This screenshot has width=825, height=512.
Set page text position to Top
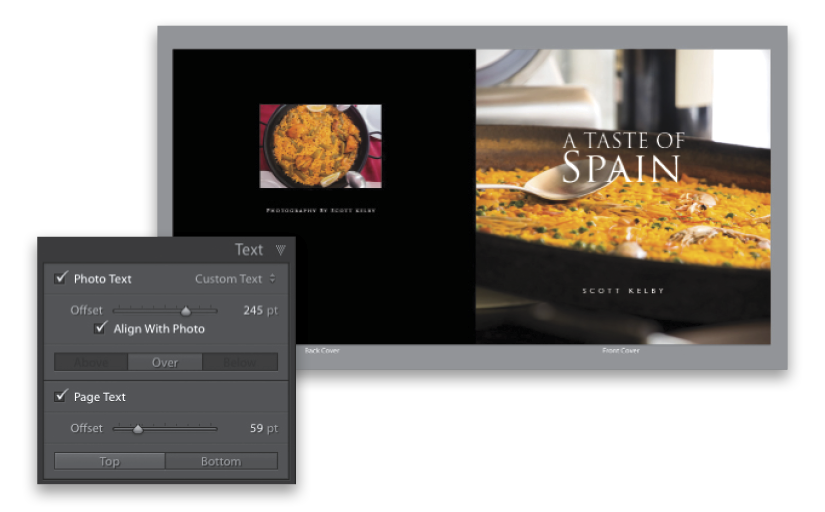click(109, 461)
